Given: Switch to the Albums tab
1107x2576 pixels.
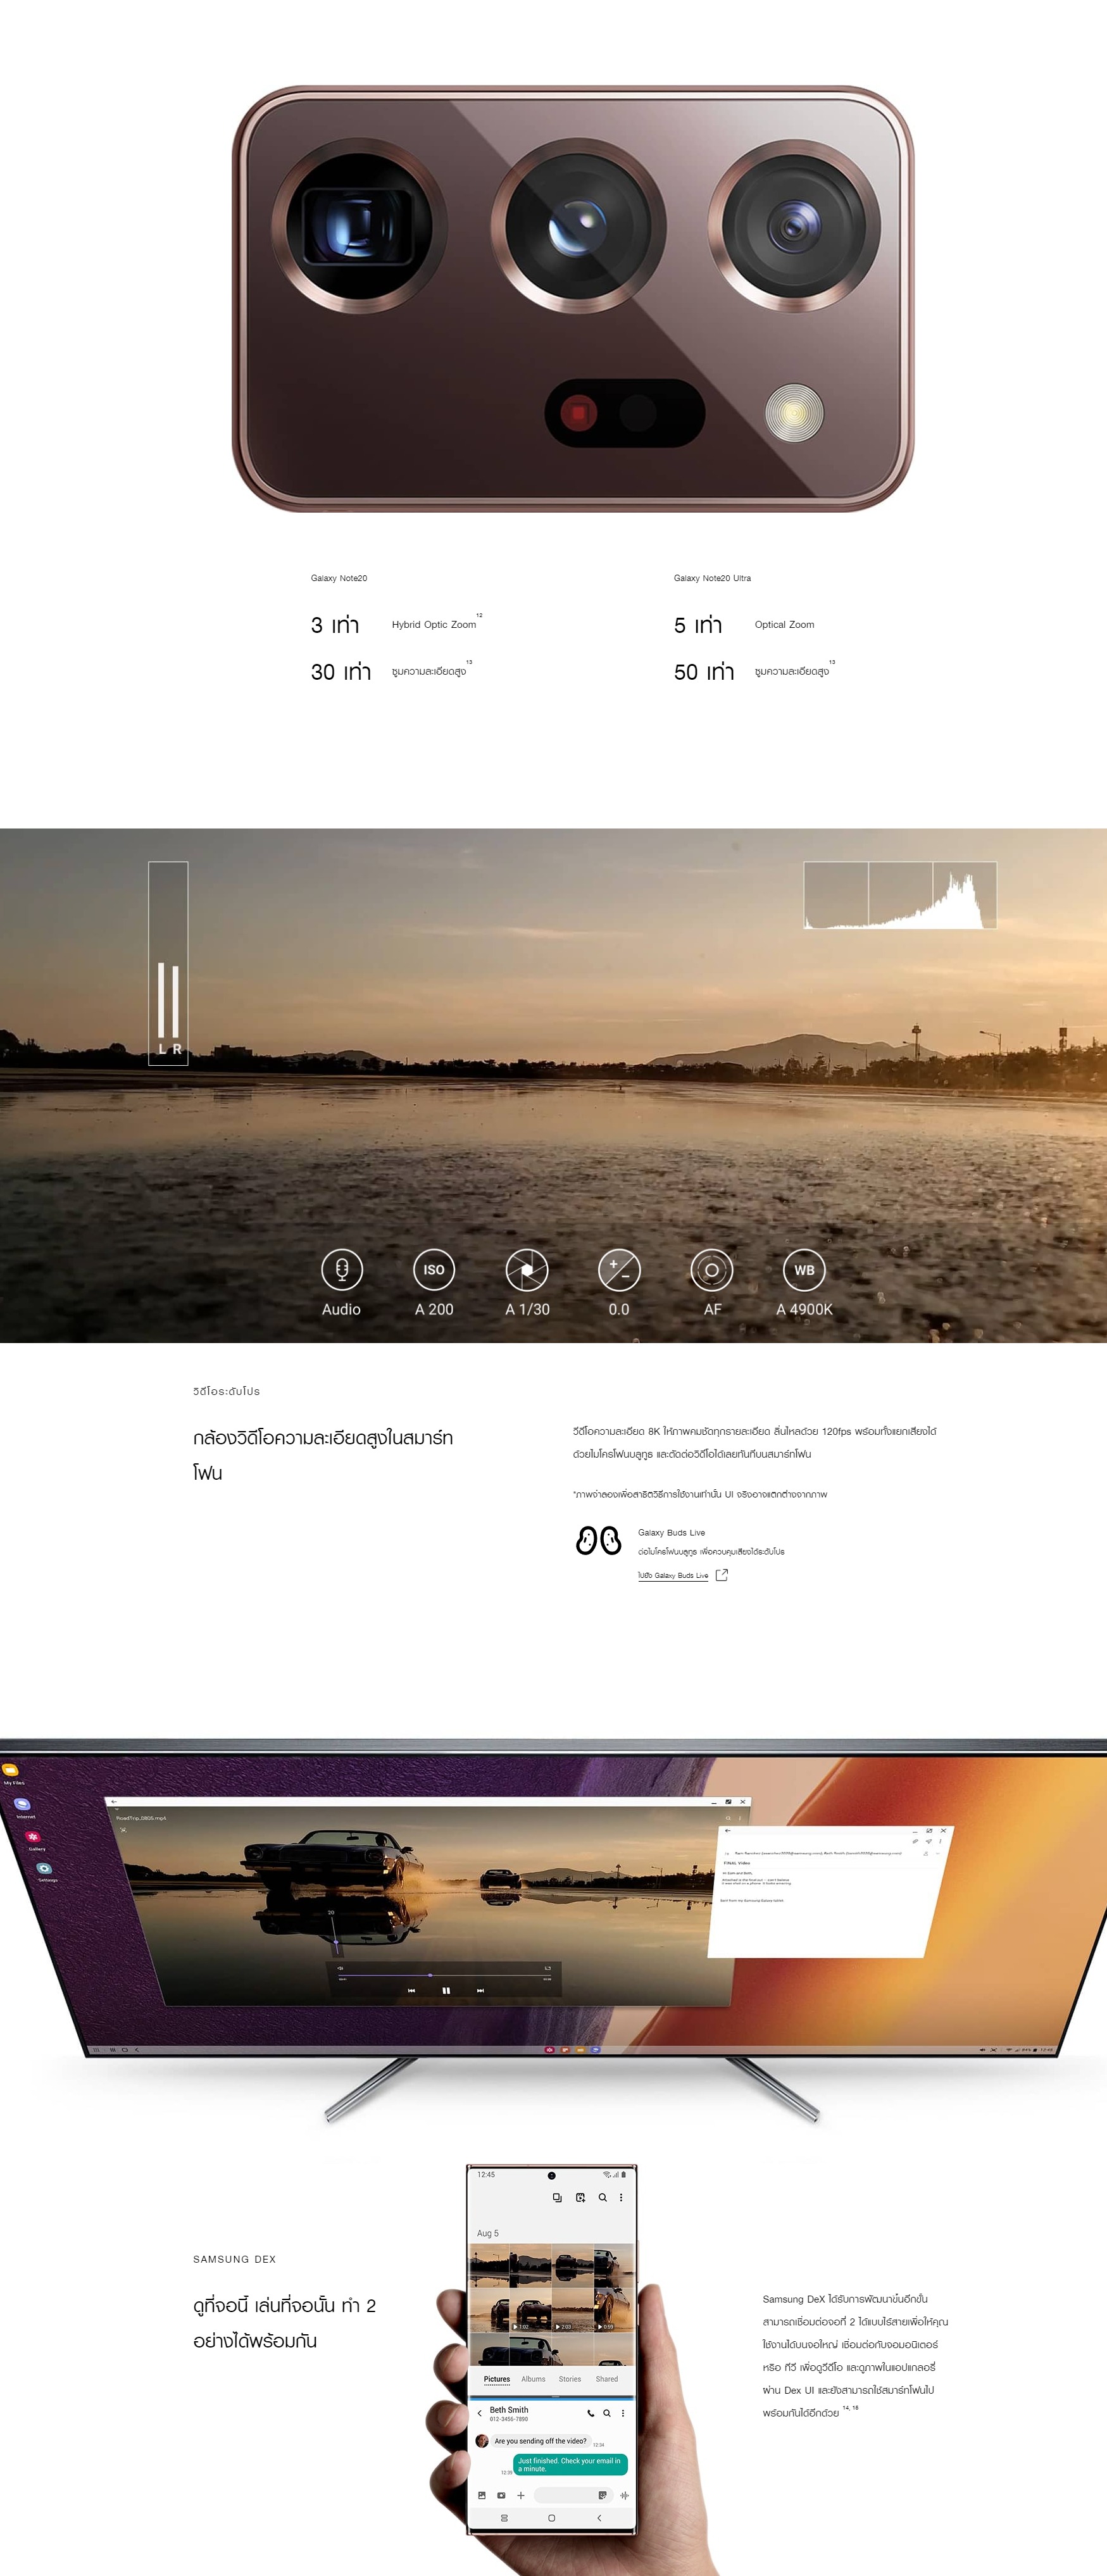Looking at the screenshot, I should pyautogui.click(x=533, y=2379).
